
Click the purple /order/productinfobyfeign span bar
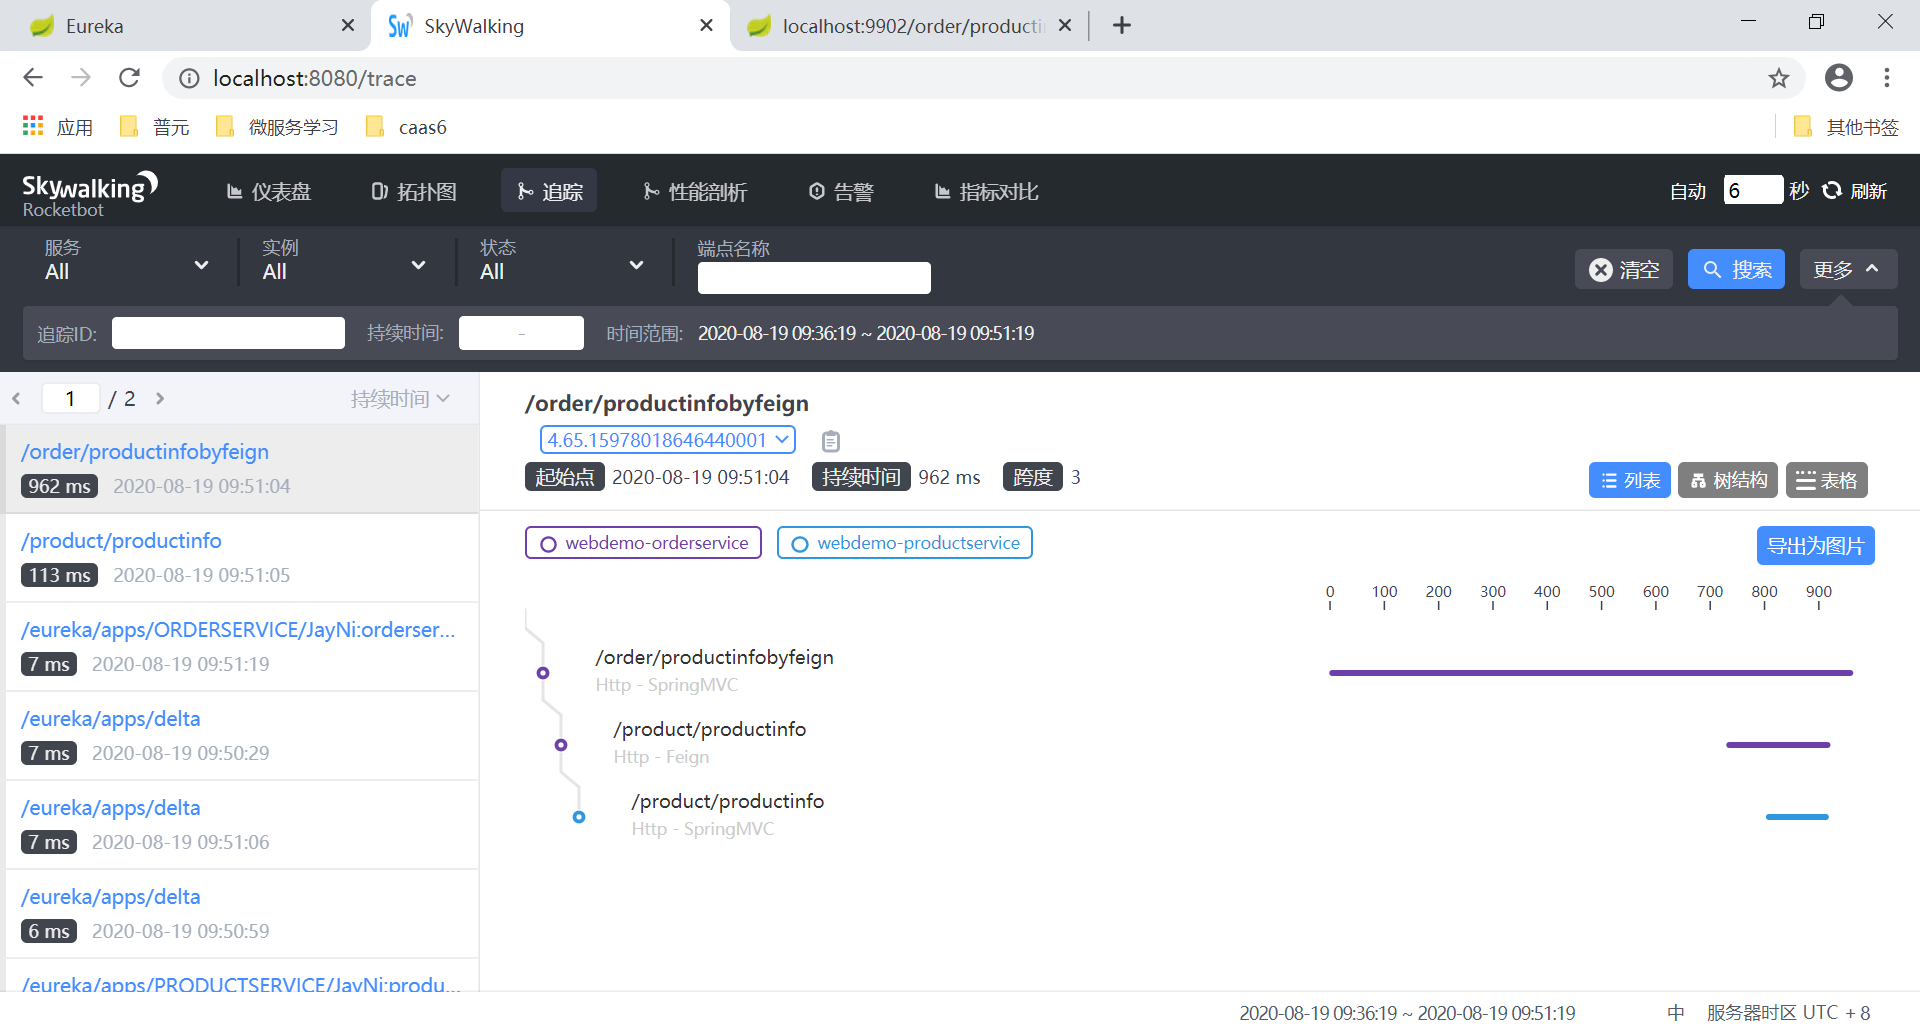pyautogui.click(x=1590, y=673)
